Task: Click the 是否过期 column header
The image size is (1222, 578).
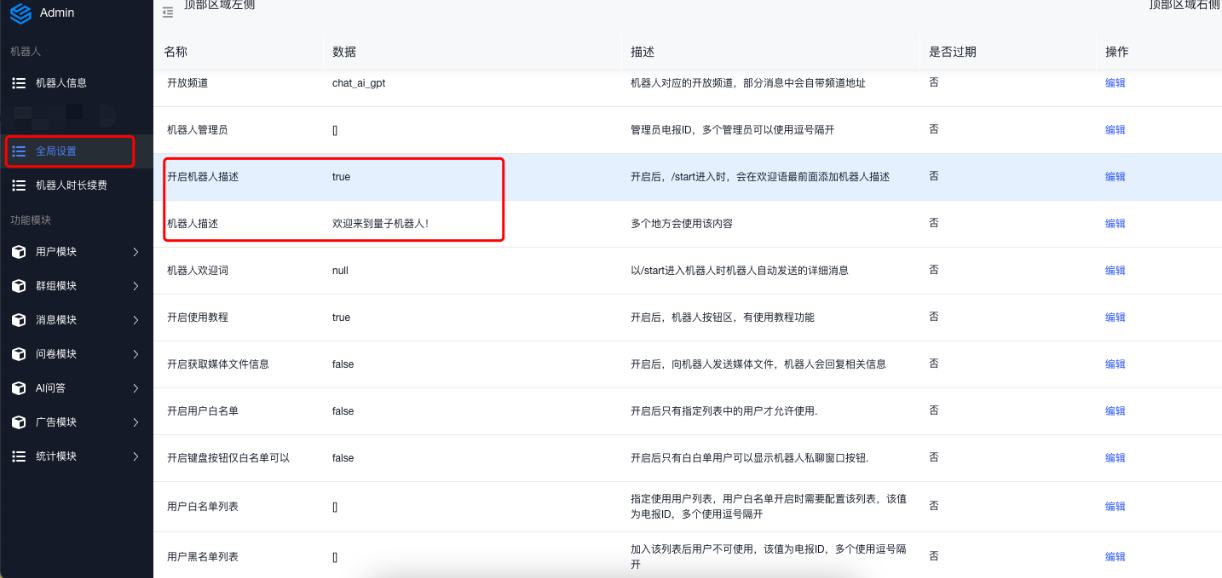Action: click(952, 51)
